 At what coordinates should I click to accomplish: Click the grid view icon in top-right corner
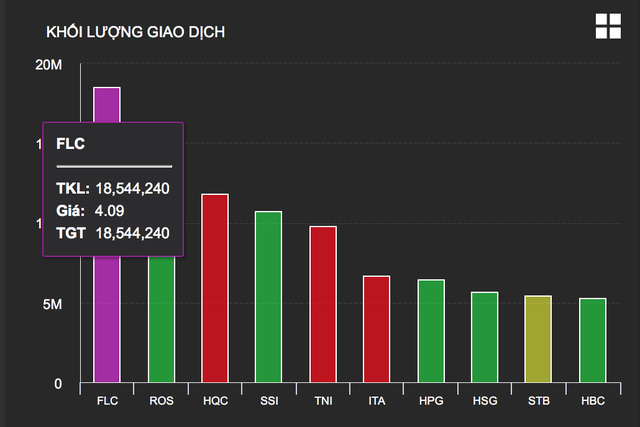pos(608,27)
